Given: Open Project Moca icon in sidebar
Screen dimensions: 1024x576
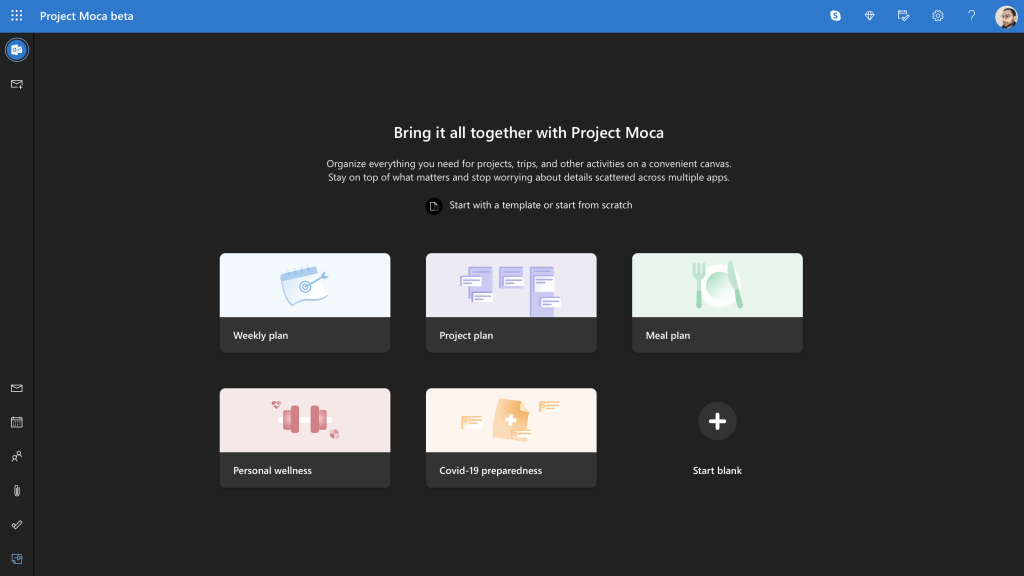Looking at the screenshot, I should click(17, 558).
